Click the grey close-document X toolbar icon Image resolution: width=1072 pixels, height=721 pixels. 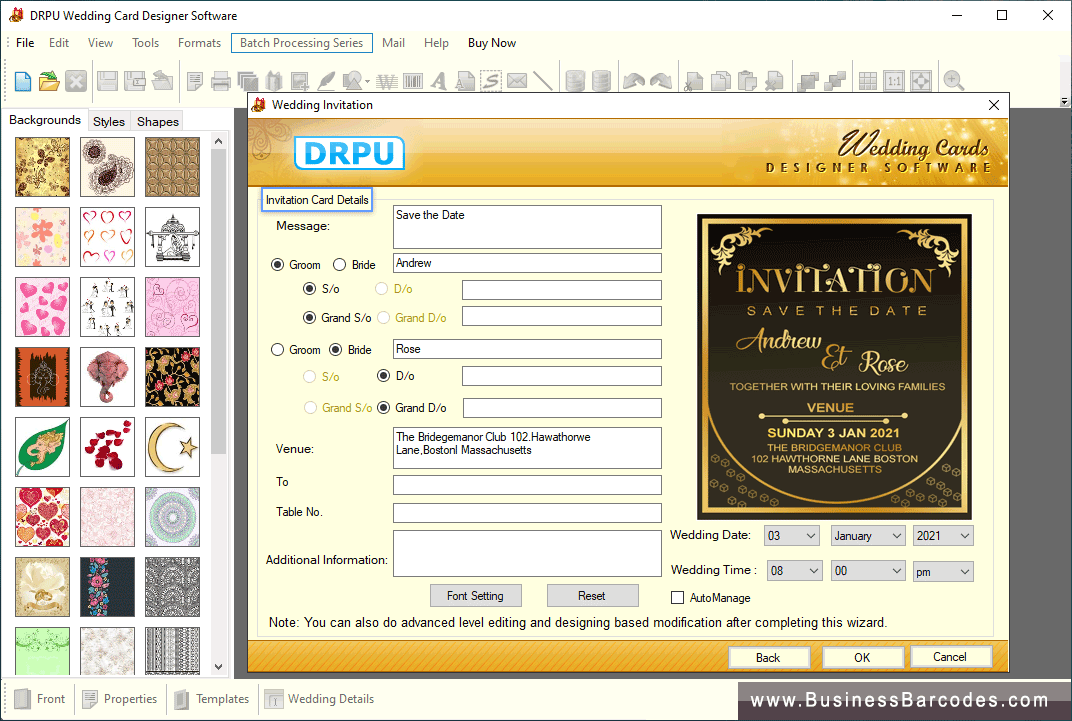point(76,81)
